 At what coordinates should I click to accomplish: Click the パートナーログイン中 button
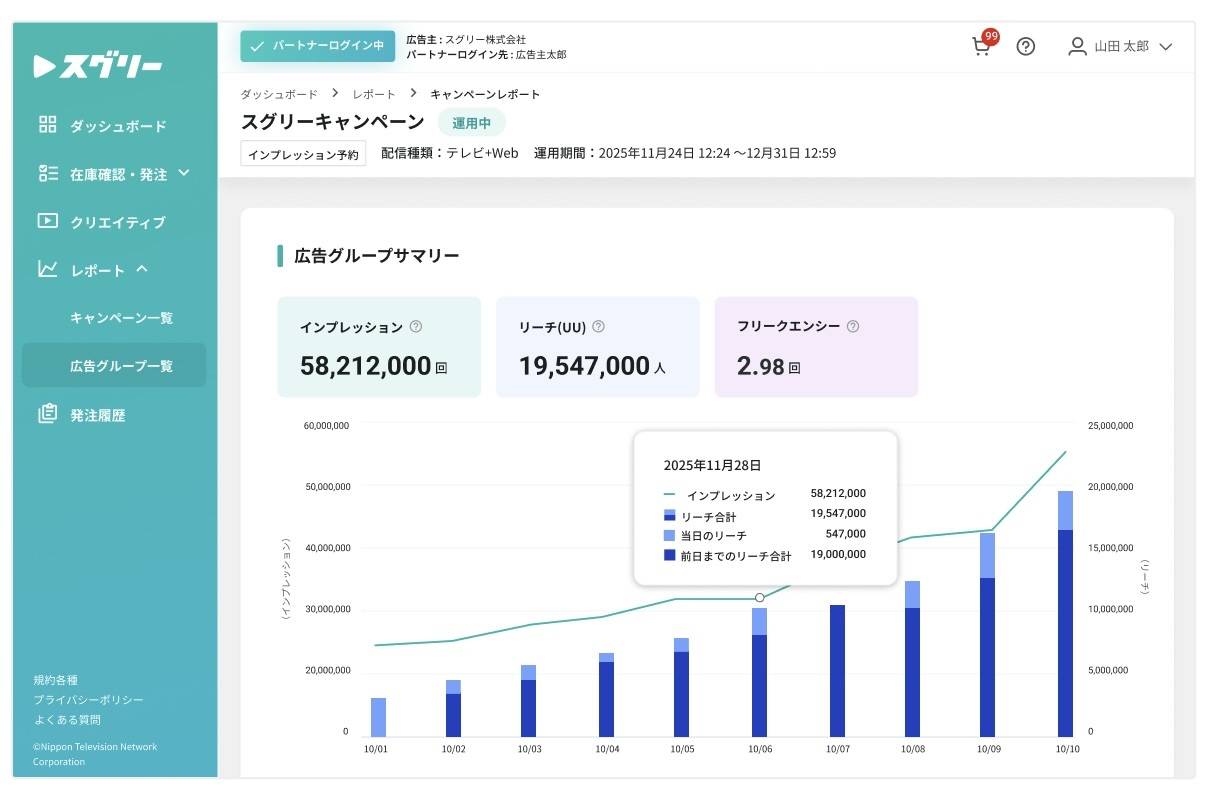pos(317,46)
